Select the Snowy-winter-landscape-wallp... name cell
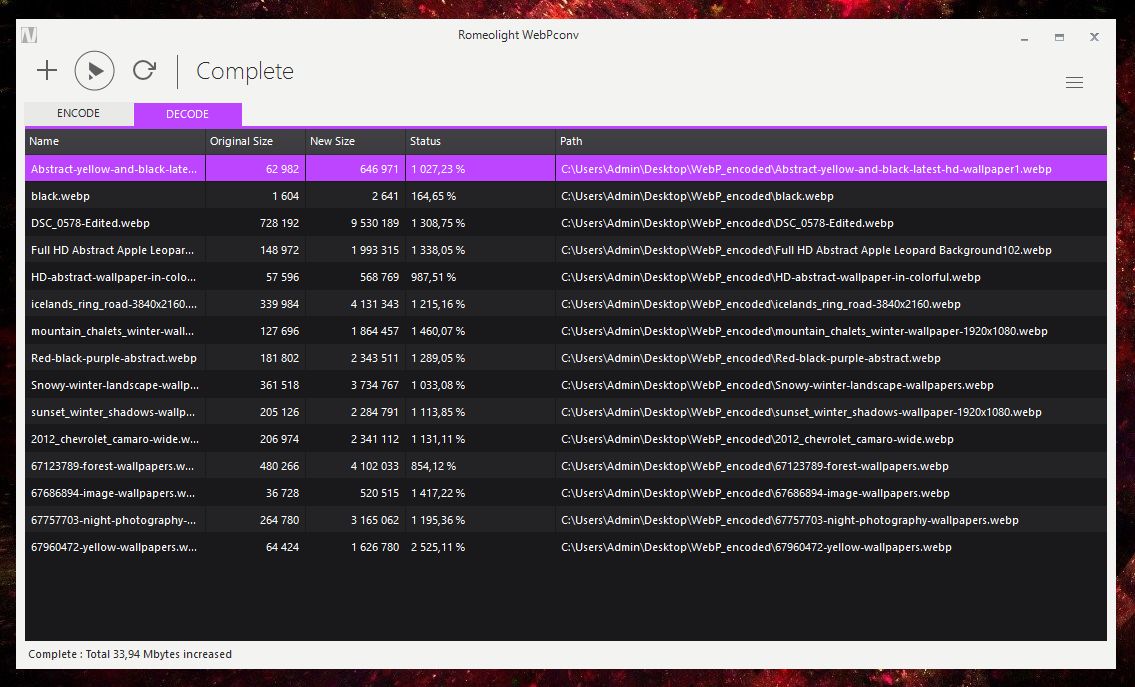The width and height of the screenshot is (1135, 687). click(x=115, y=385)
